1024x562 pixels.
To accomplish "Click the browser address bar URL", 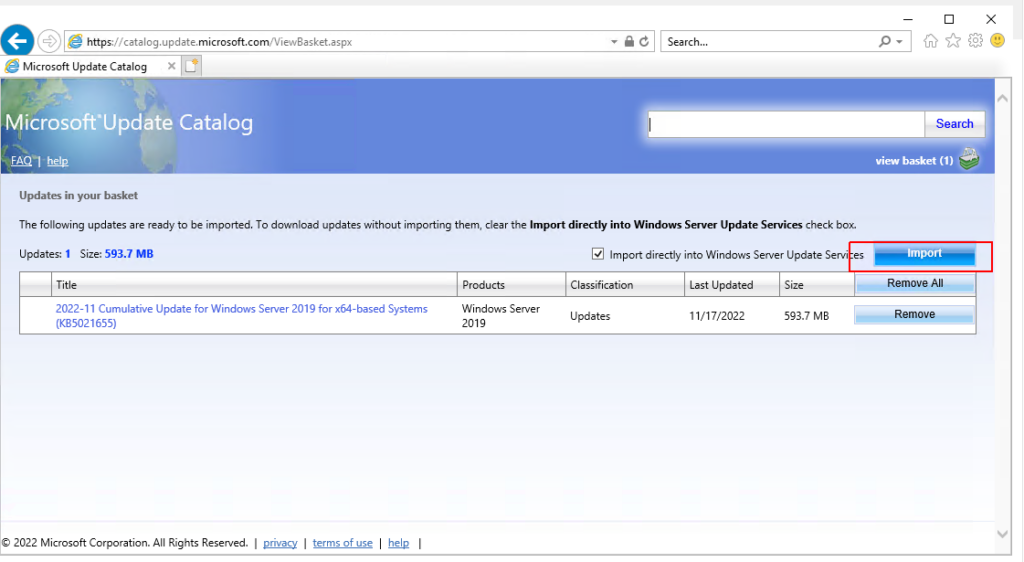I will 219,42.
